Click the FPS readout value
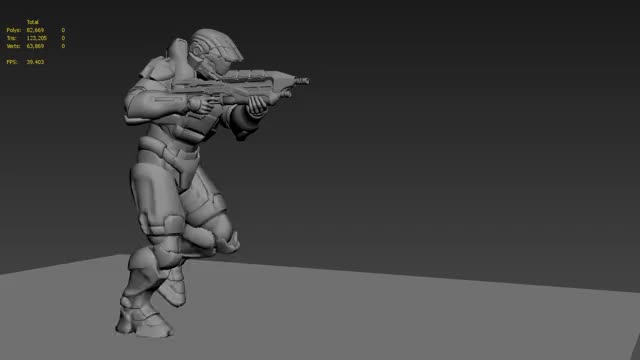The width and height of the screenshot is (640, 360). click(x=35, y=62)
